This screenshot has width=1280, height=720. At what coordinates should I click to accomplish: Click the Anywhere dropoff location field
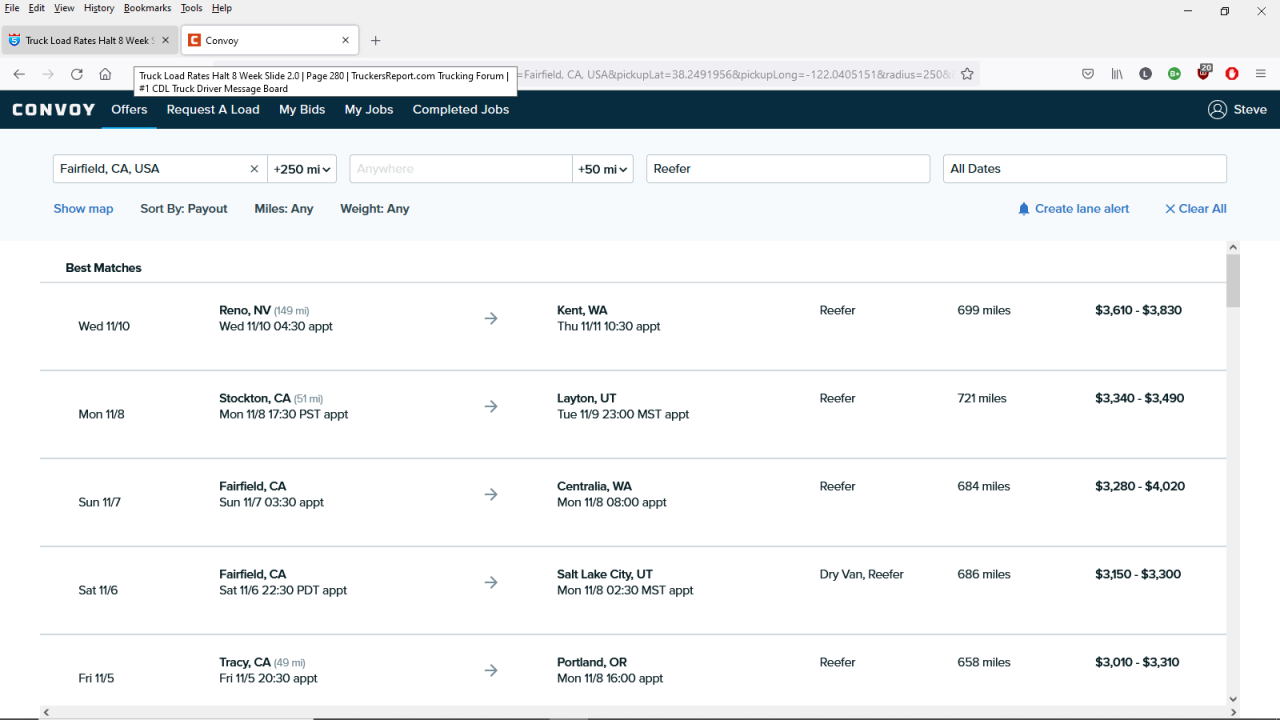click(x=461, y=169)
